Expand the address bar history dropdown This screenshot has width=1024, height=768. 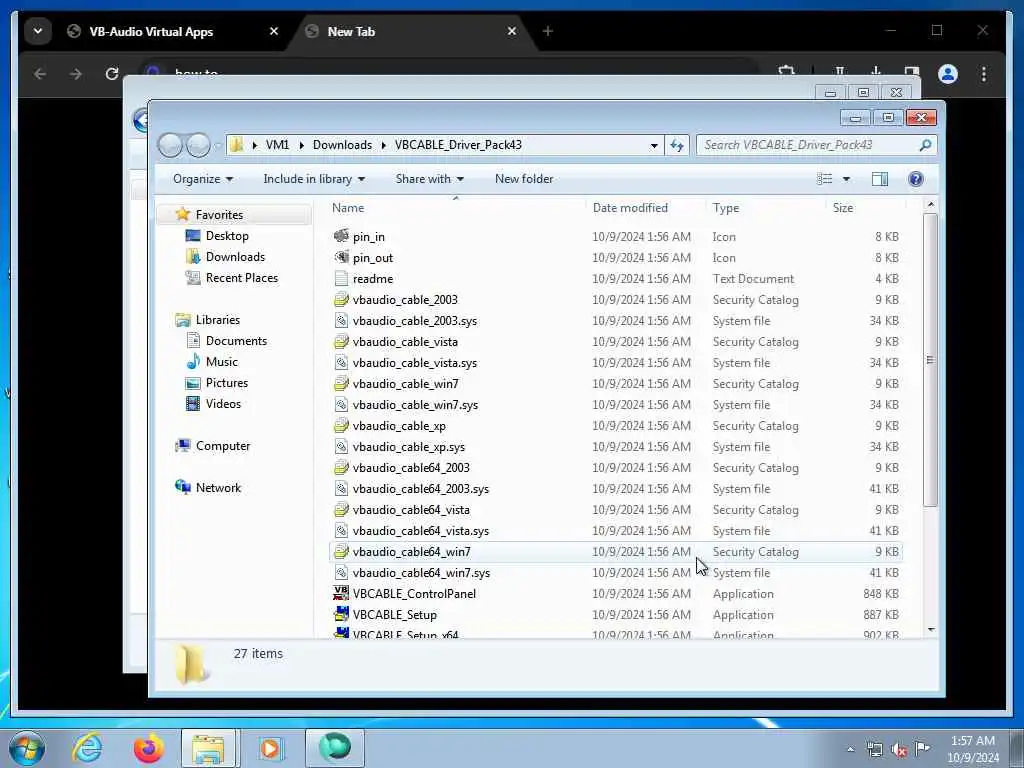(654, 146)
